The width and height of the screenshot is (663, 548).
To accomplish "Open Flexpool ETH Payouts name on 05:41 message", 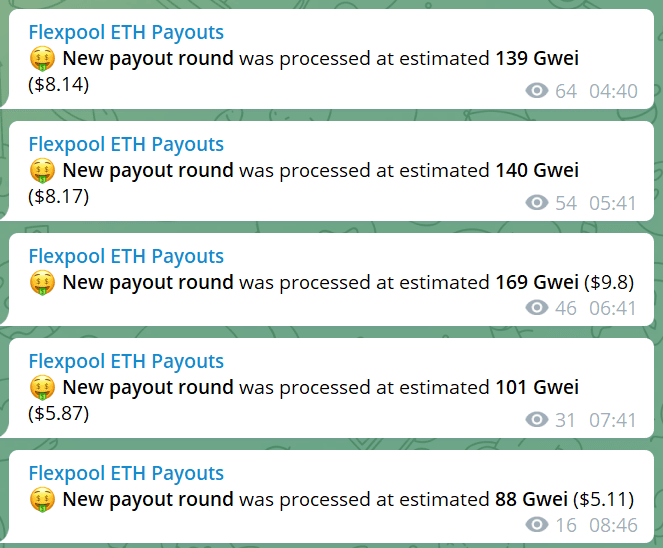I will 126,145.
